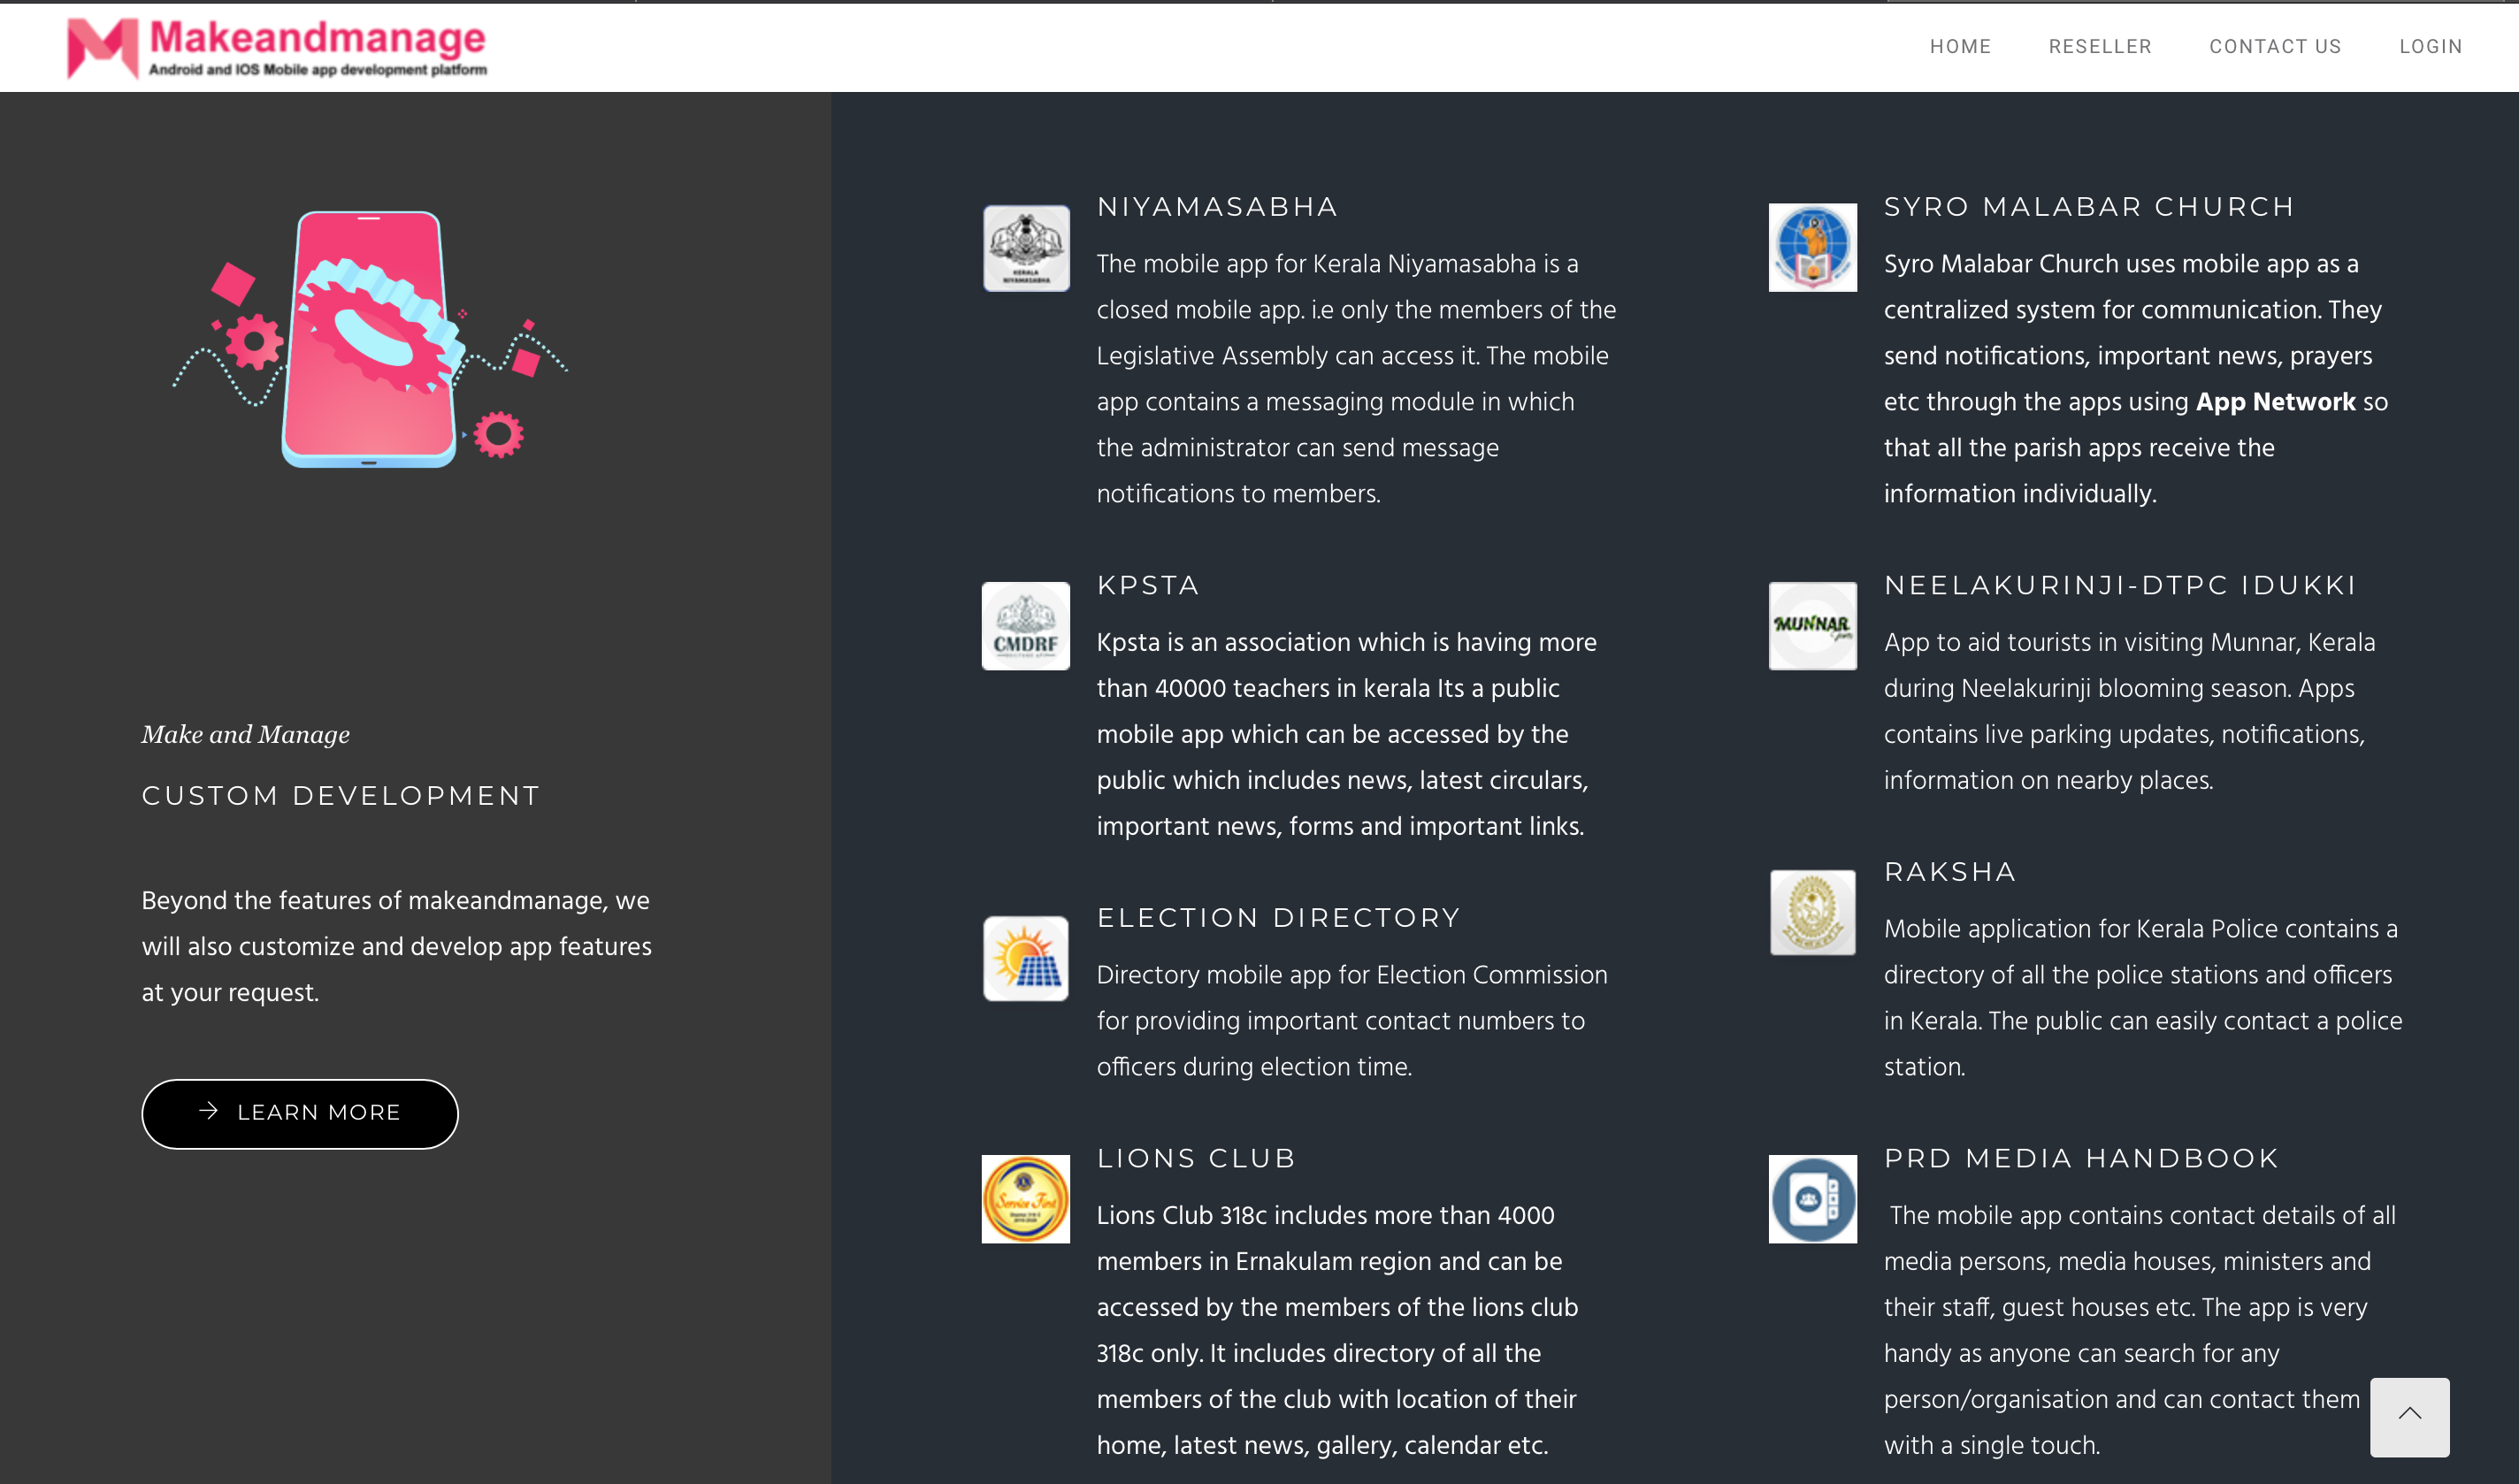Click the PRD MEDIA HANDBOOK heading
This screenshot has width=2519, height=1484.
click(x=2081, y=1158)
